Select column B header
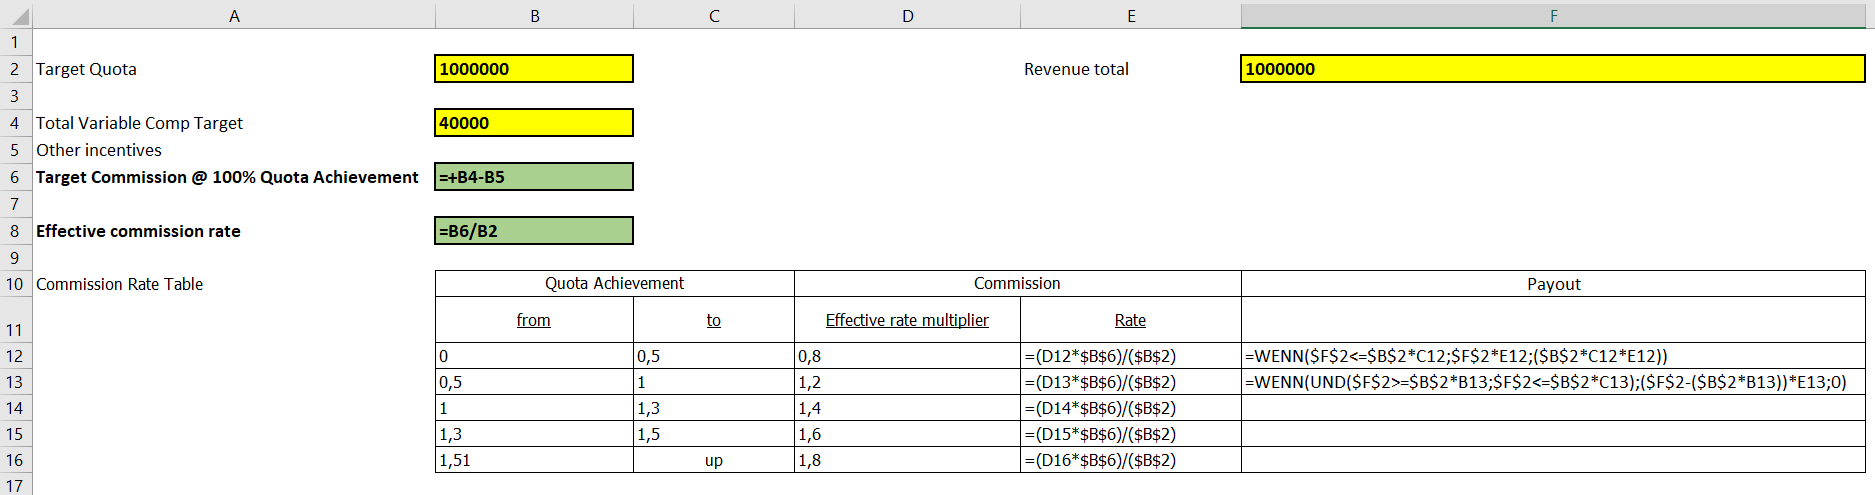The width and height of the screenshot is (1875, 495). 535,16
